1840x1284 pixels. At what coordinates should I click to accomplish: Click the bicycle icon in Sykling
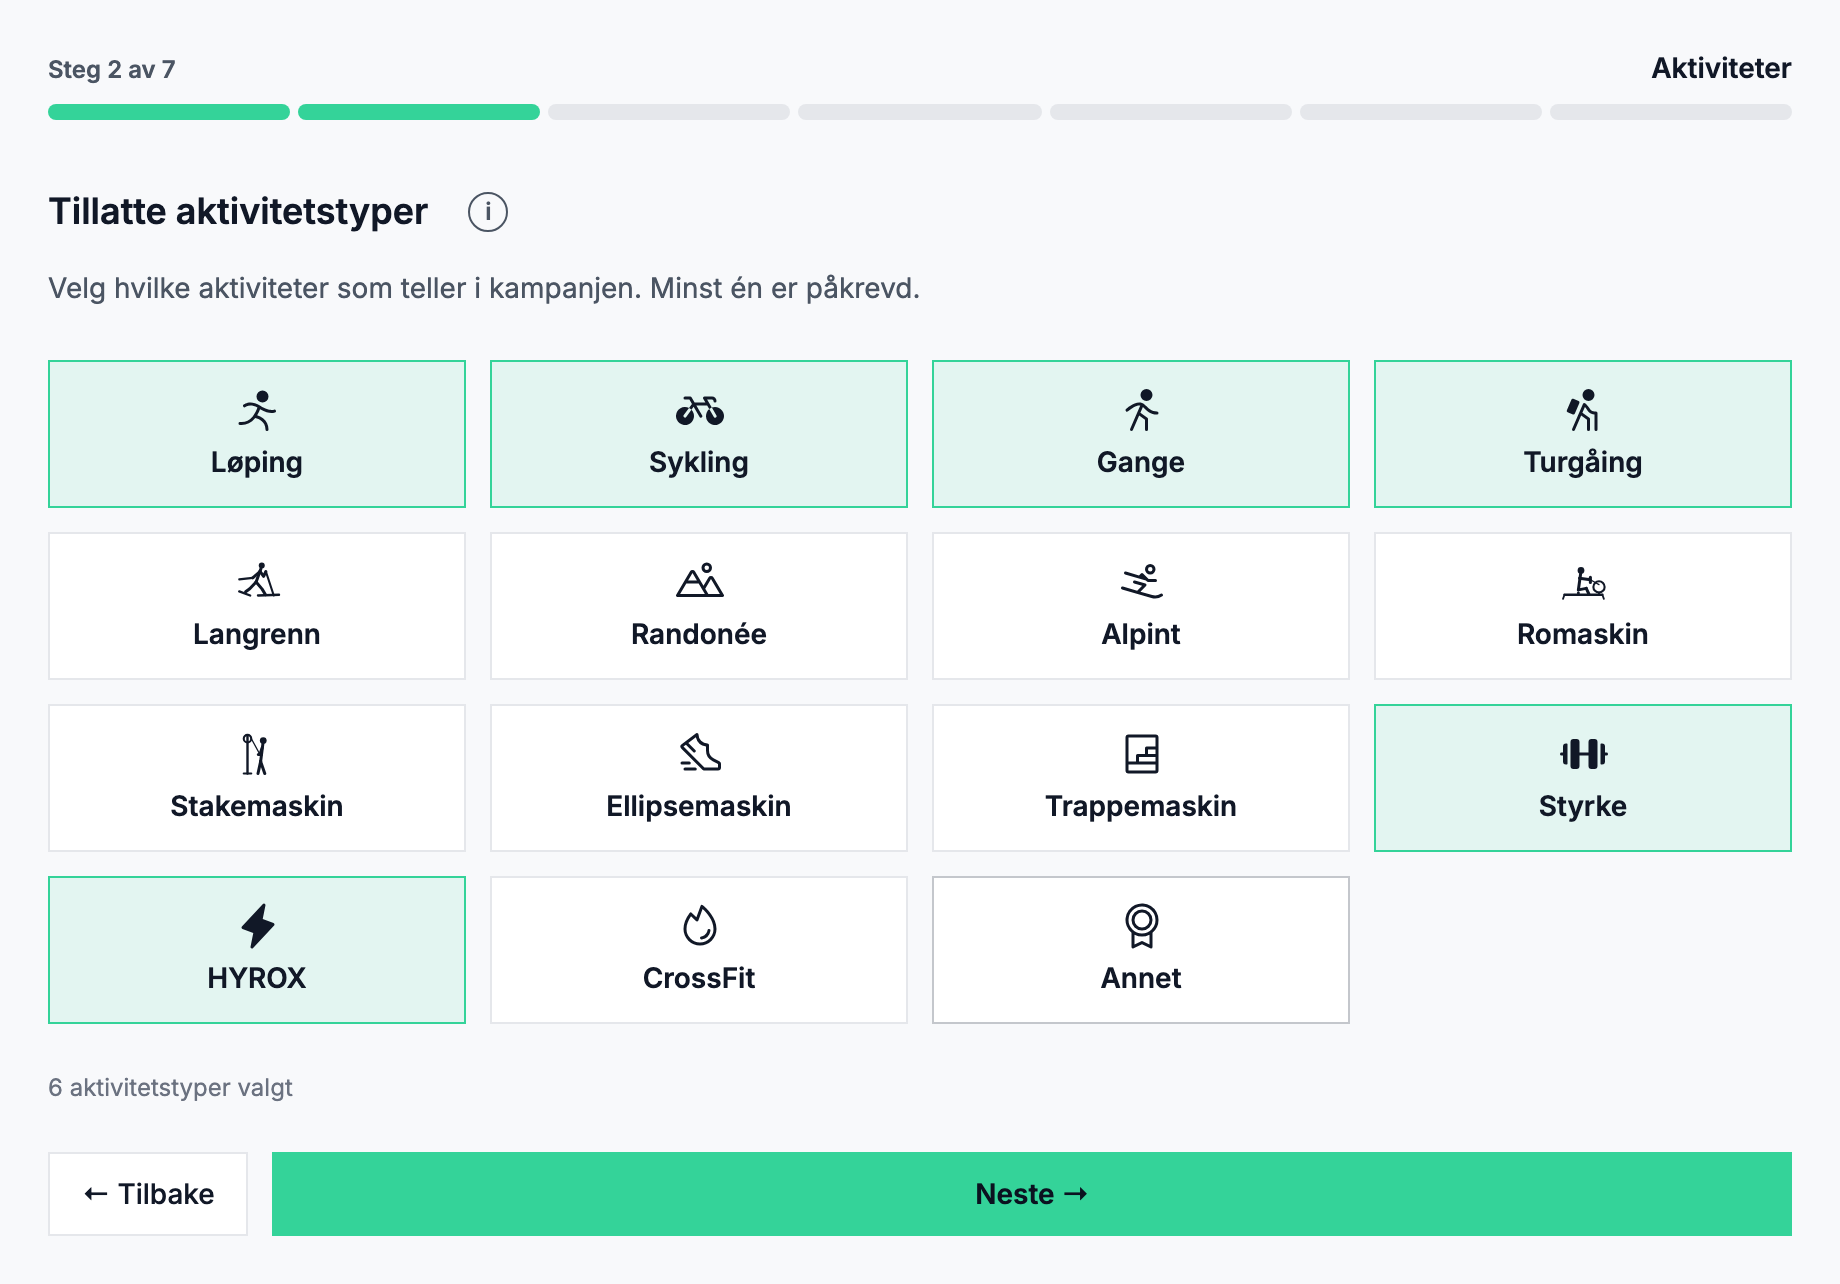tap(699, 411)
